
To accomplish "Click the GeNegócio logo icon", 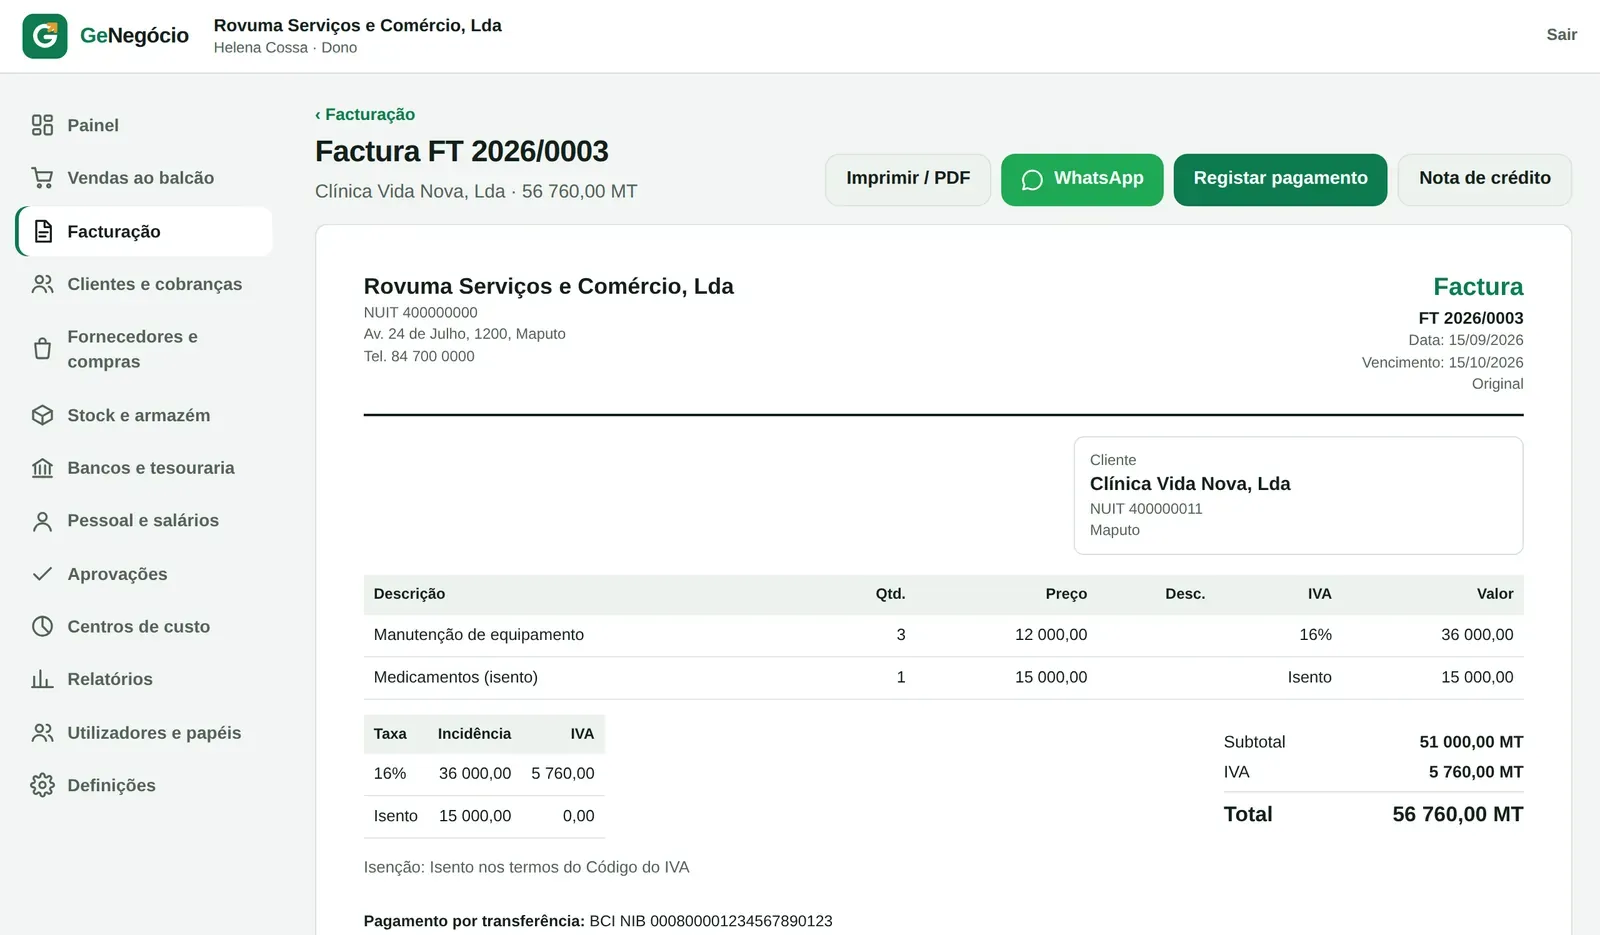I will pyautogui.click(x=45, y=36).
